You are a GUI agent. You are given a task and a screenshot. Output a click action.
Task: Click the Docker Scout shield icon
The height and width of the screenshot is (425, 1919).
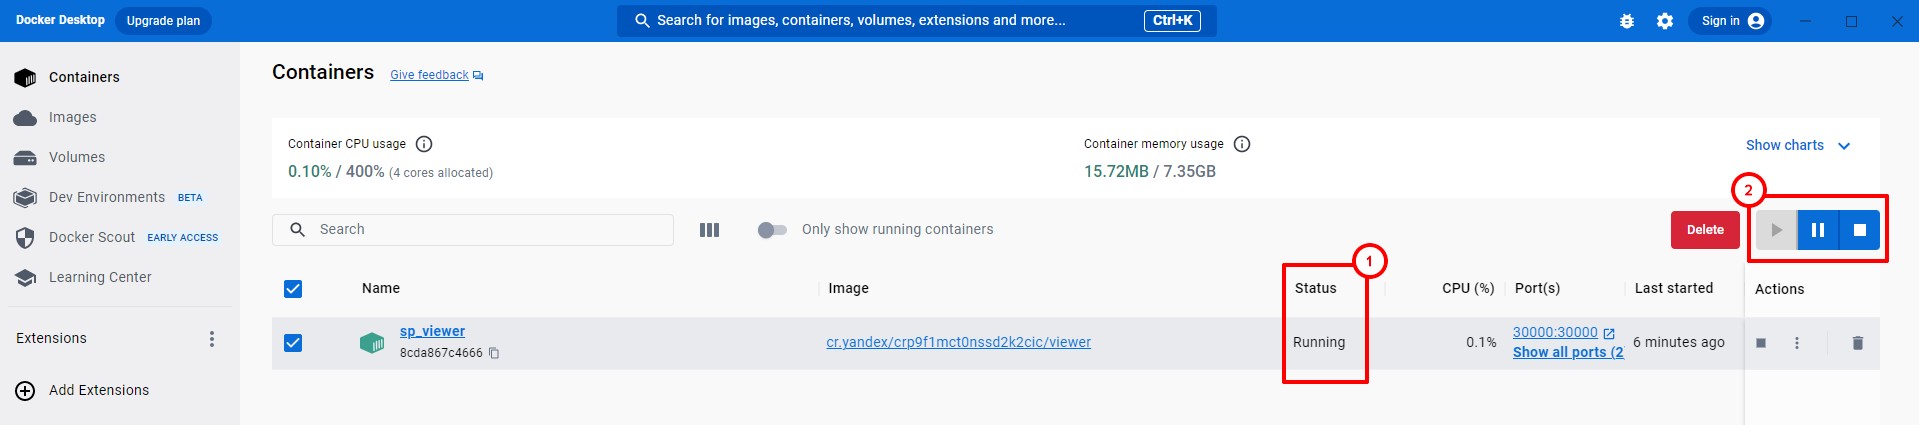(25, 238)
